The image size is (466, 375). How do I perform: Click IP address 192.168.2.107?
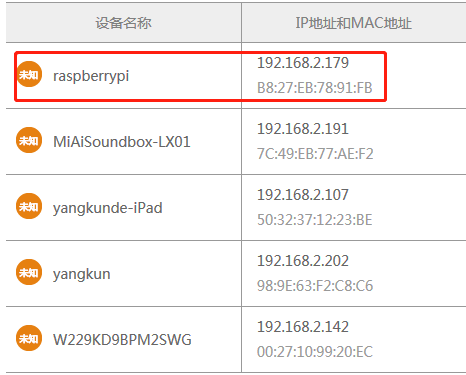(303, 195)
